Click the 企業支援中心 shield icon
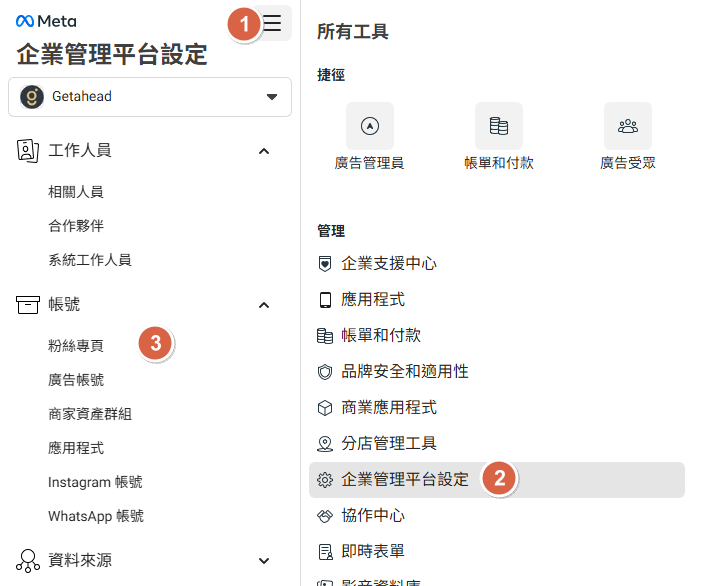The height and width of the screenshot is (586, 706). click(324, 264)
